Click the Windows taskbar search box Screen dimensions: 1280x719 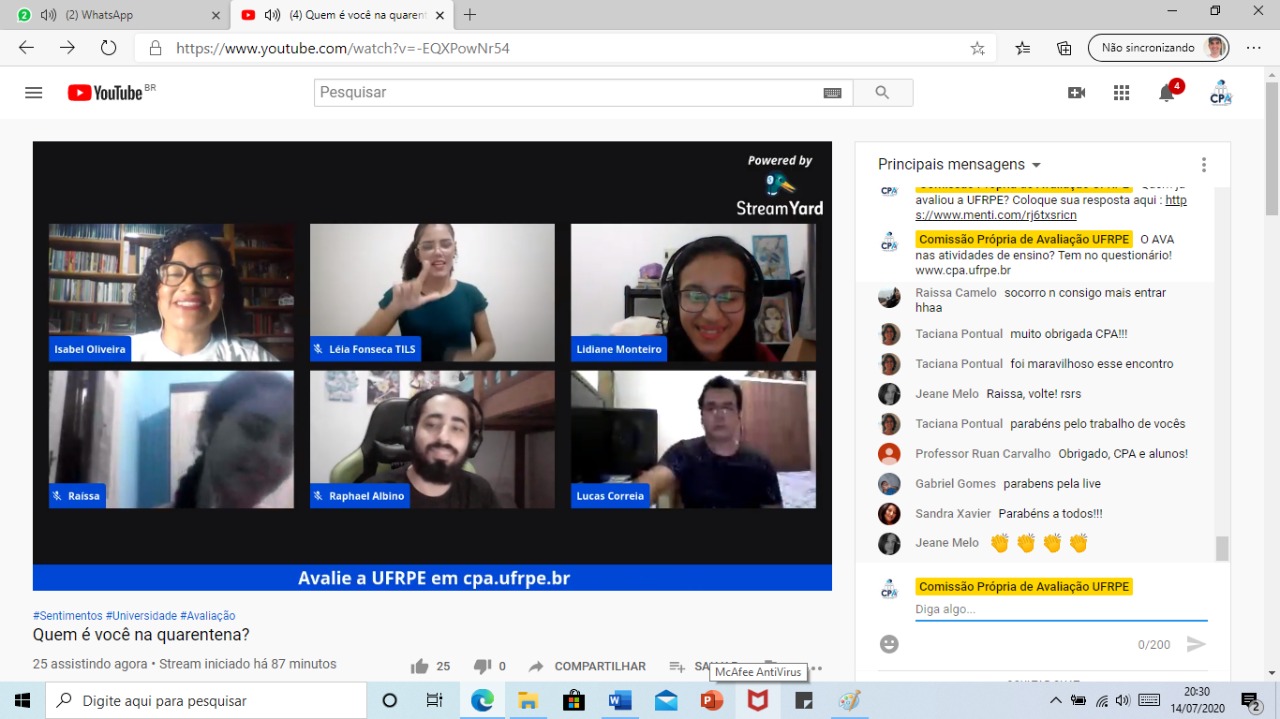coord(206,701)
